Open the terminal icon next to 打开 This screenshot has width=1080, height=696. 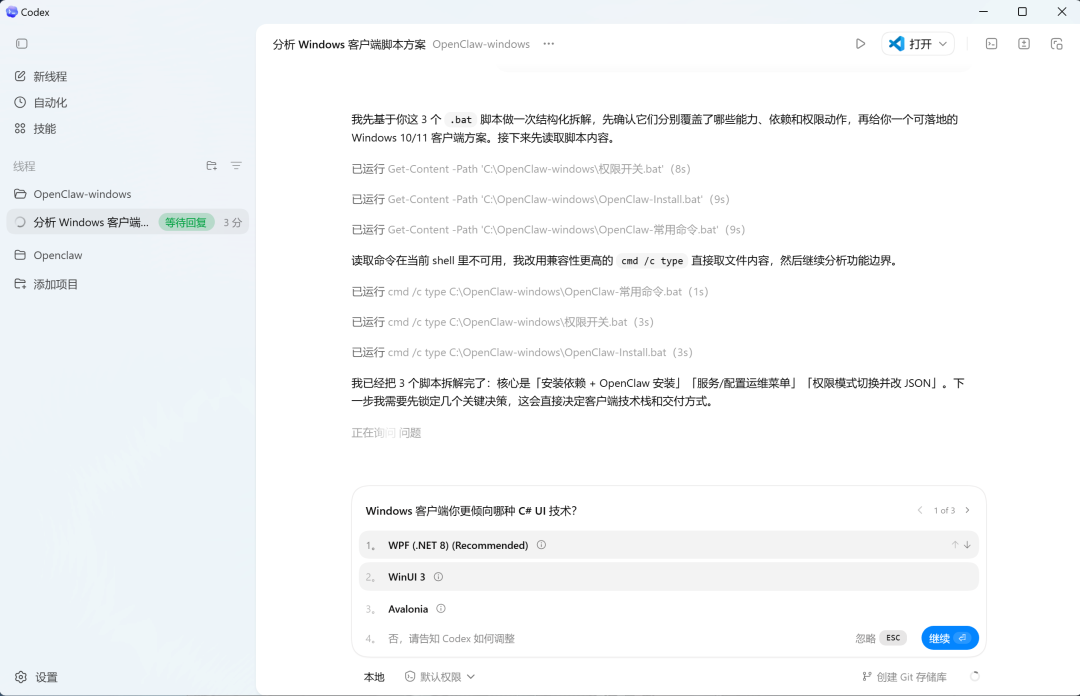(992, 44)
